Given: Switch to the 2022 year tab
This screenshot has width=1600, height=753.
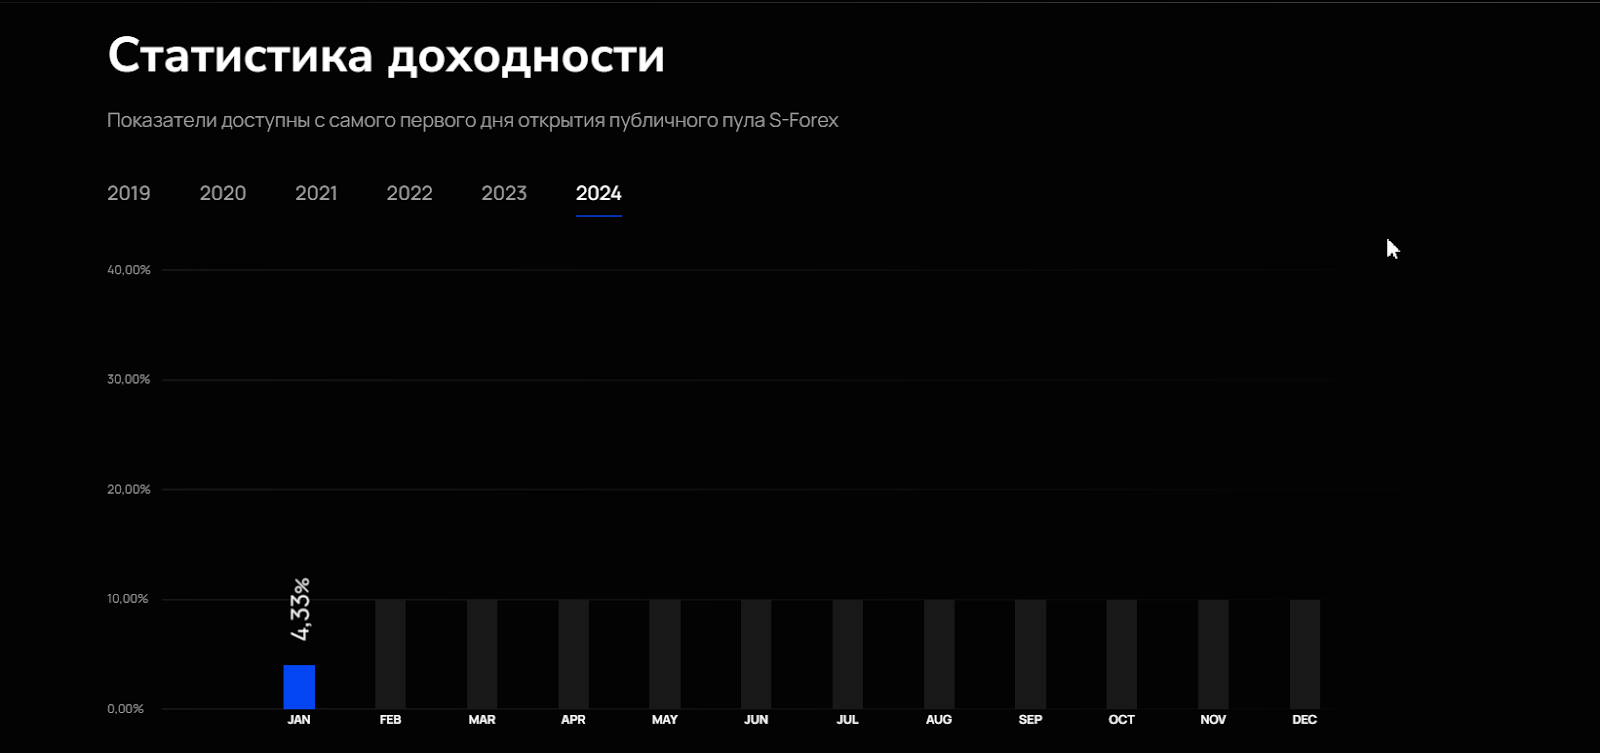Looking at the screenshot, I should [x=410, y=193].
